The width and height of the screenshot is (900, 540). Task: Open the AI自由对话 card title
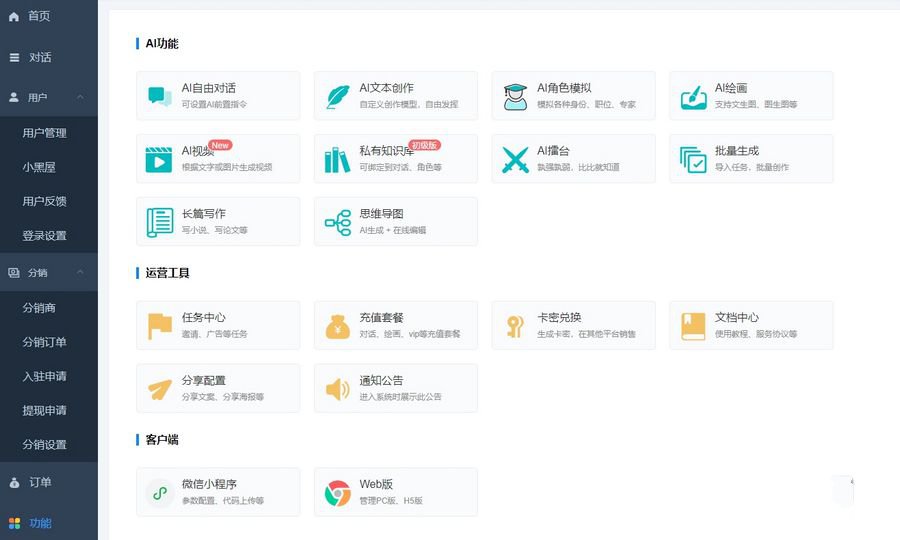(208, 88)
